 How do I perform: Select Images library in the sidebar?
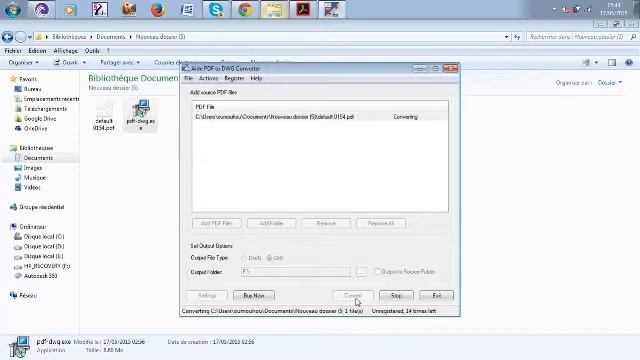(33, 168)
